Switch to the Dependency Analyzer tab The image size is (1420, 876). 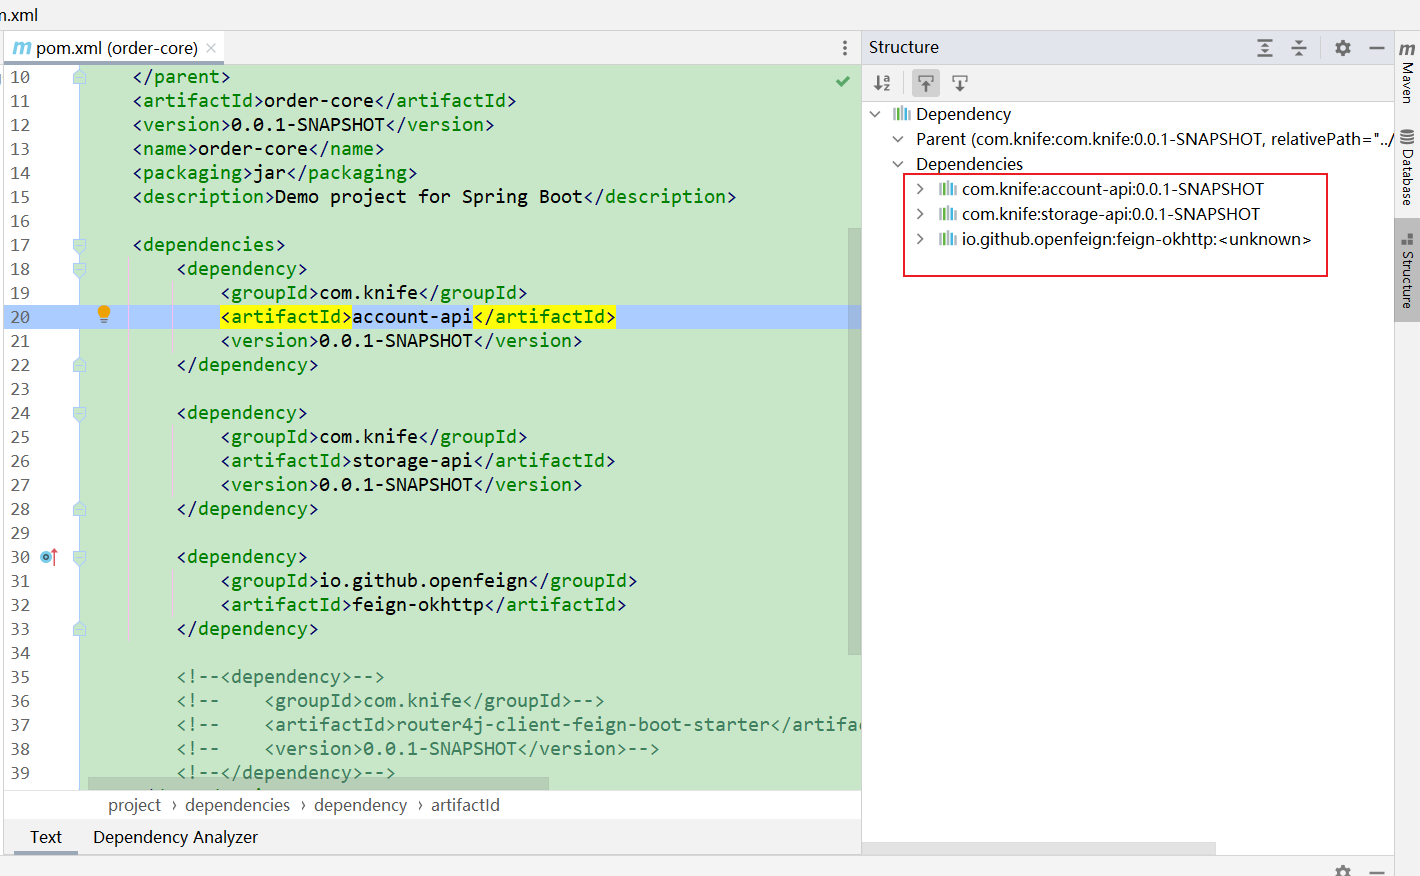(175, 837)
